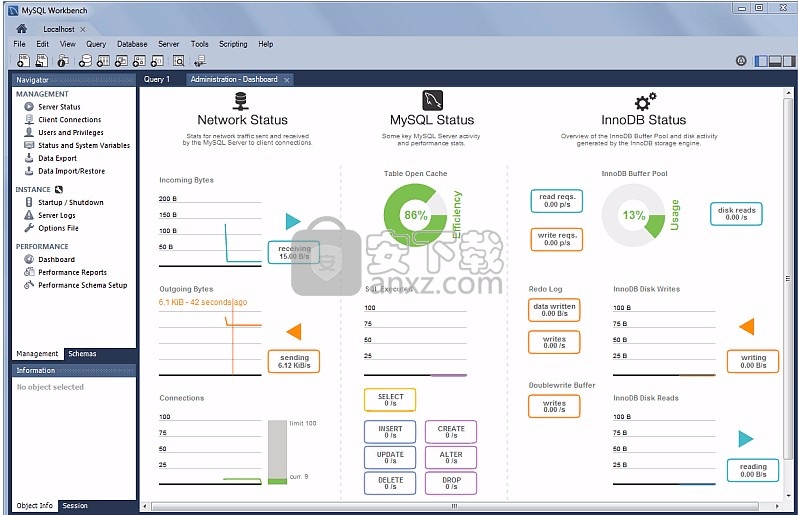798x515 pixels.
Task: Click the SELECT statements counter box
Action: tap(390, 400)
